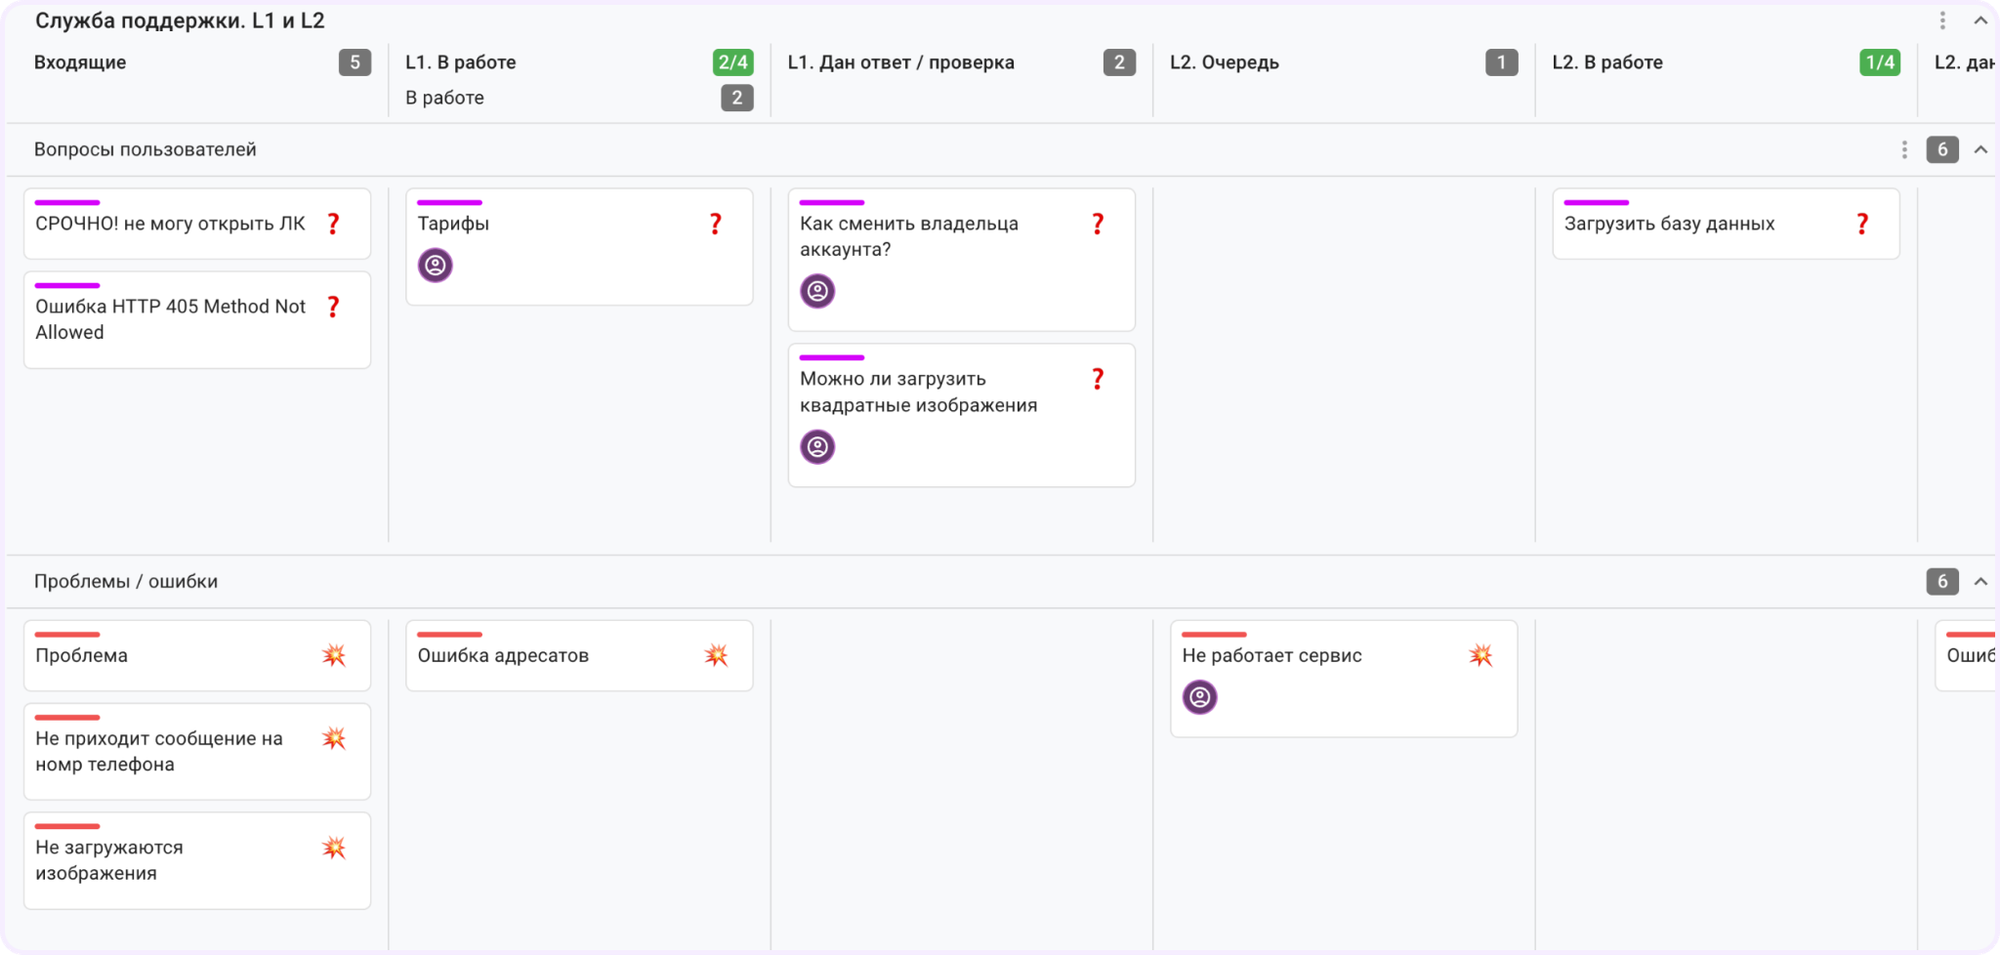
Task: Click the explosion icon on Проблема card
Action: [334, 655]
